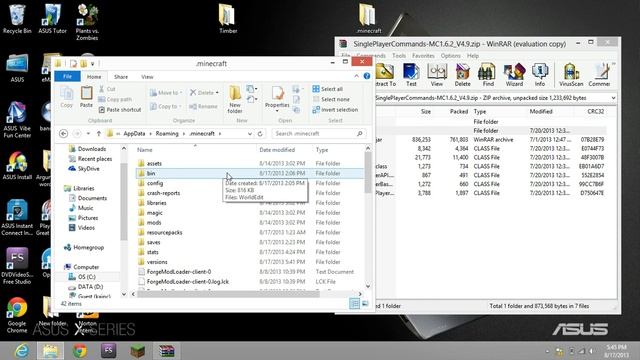Create a New folder from the ribbon
Screen dimensions: 640x360
[235, 99]
